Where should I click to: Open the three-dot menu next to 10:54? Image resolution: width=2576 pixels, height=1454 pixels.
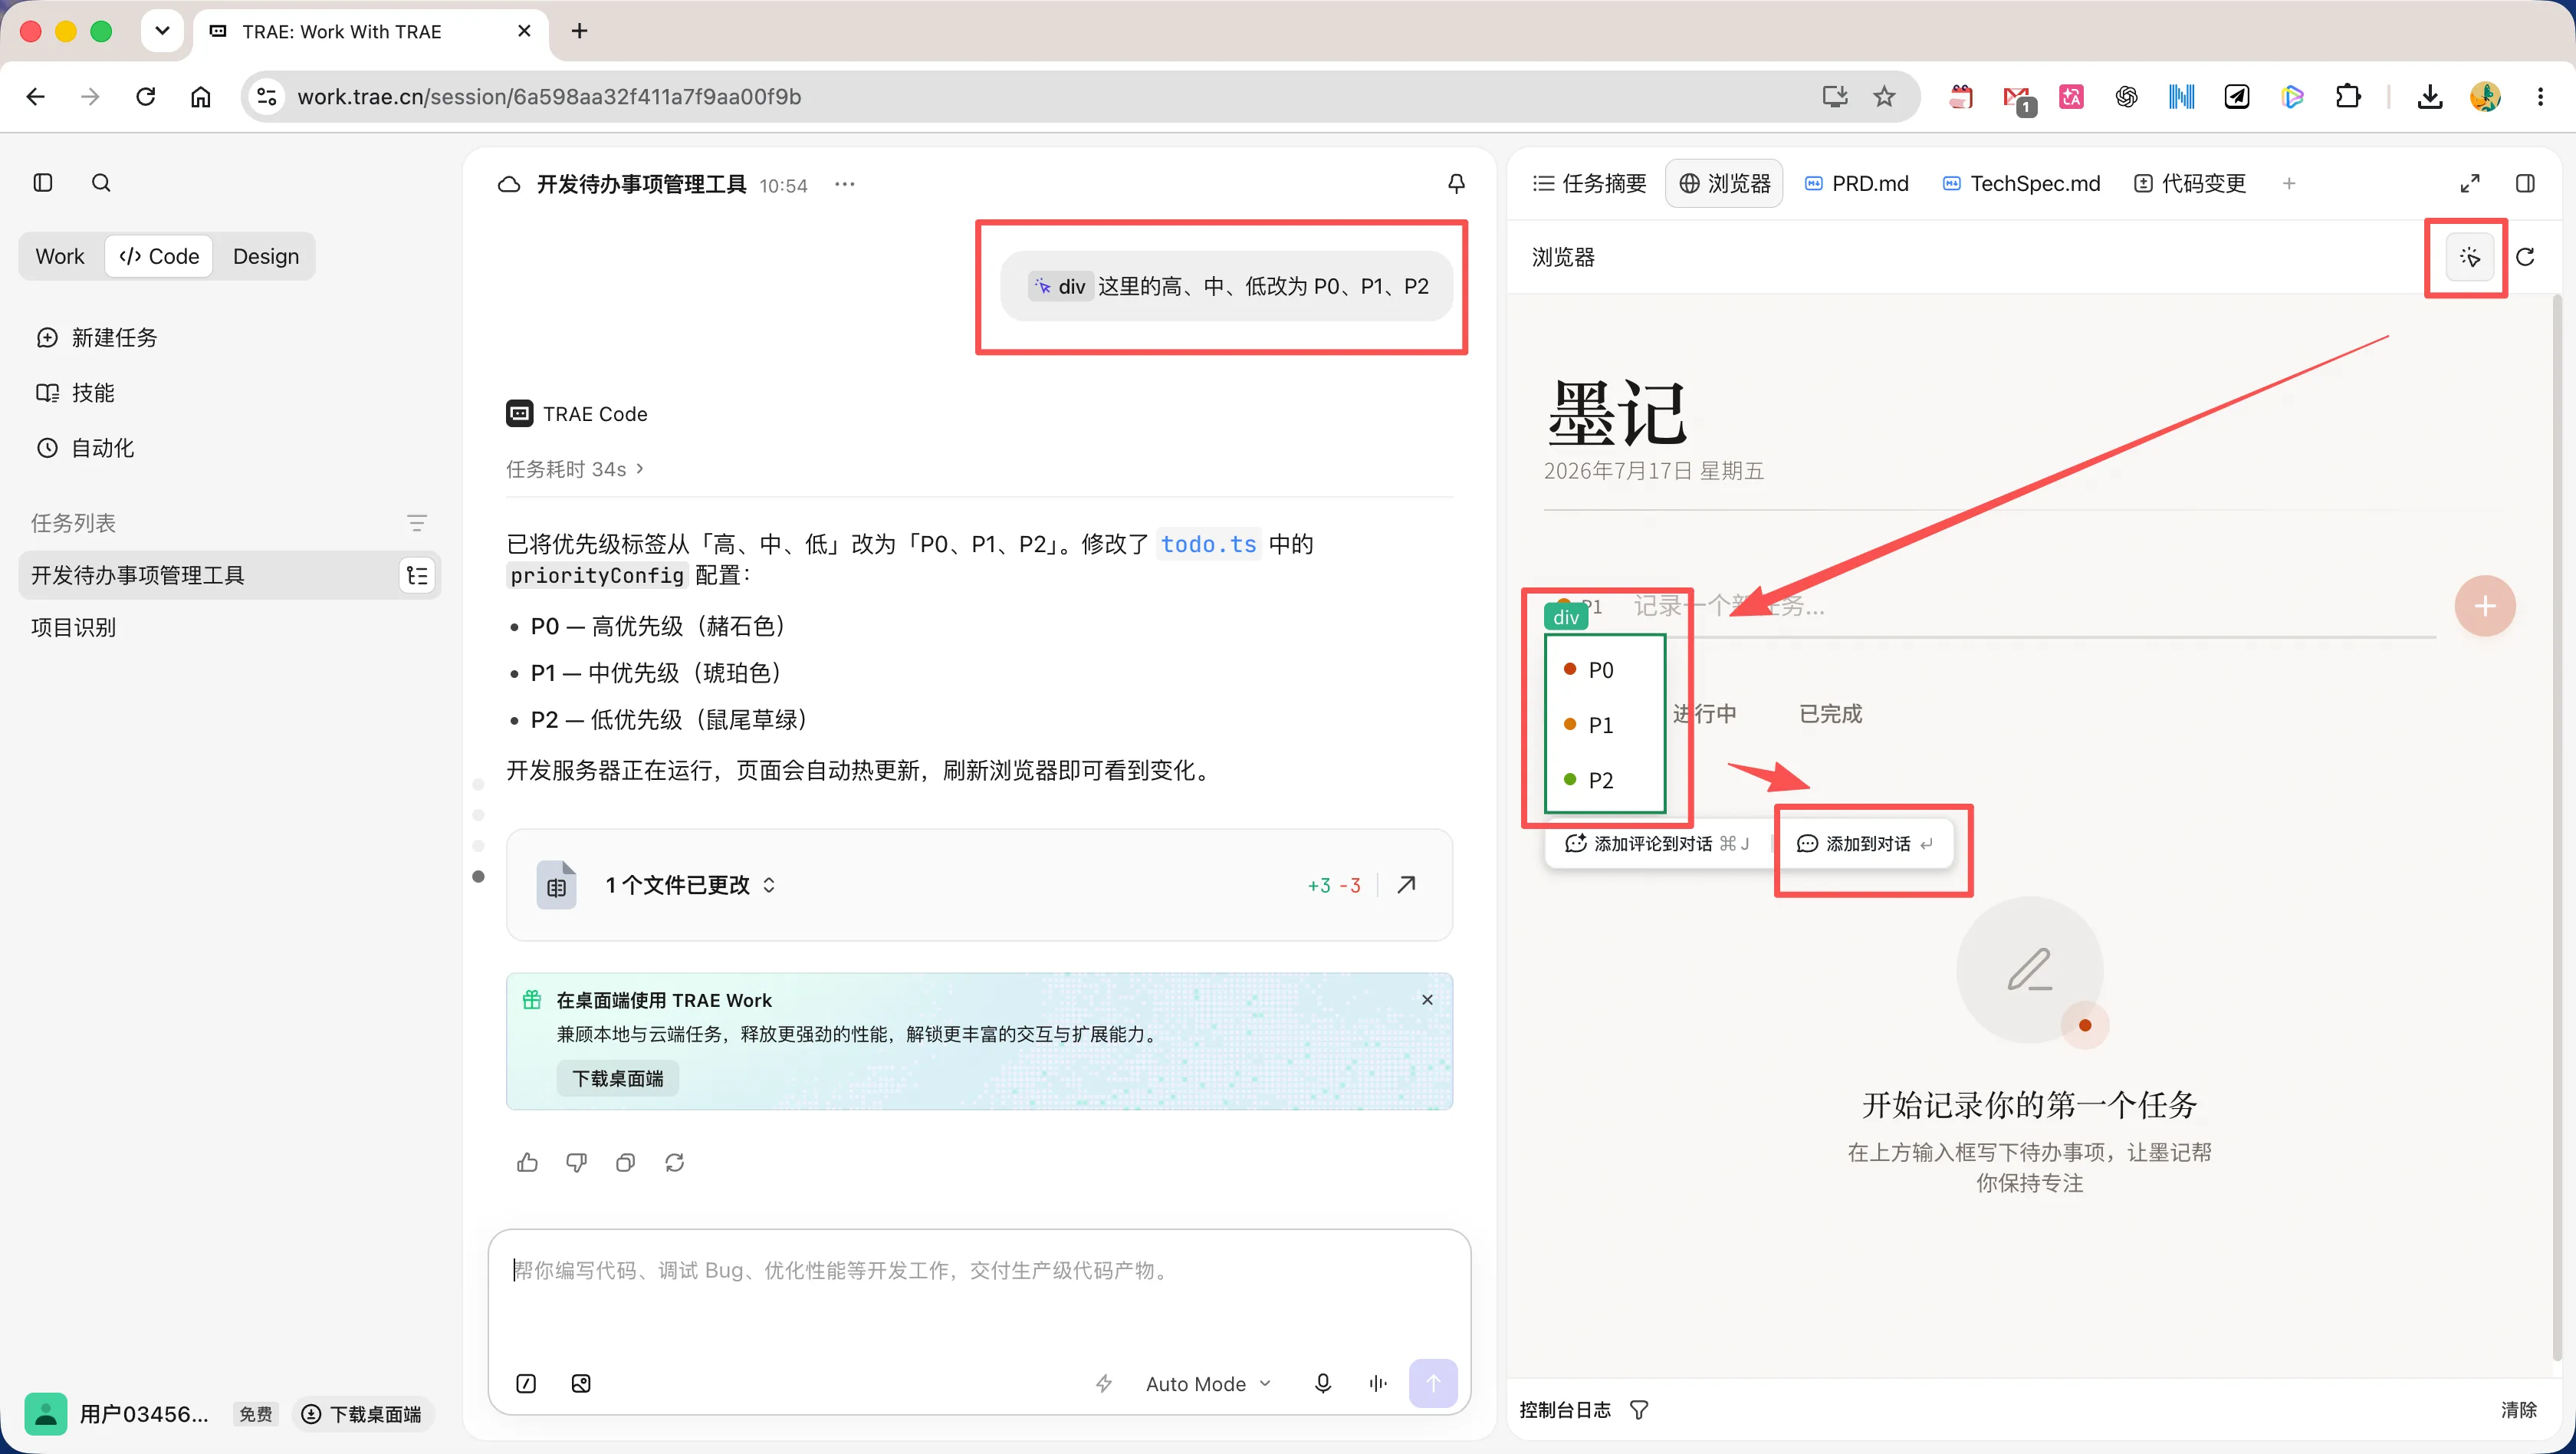845,184
